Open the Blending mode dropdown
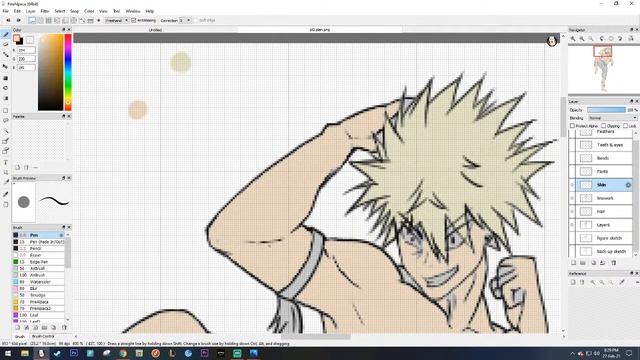Viewport: 640px width, 360px height. pyautogui.click(x=612, y=118)
